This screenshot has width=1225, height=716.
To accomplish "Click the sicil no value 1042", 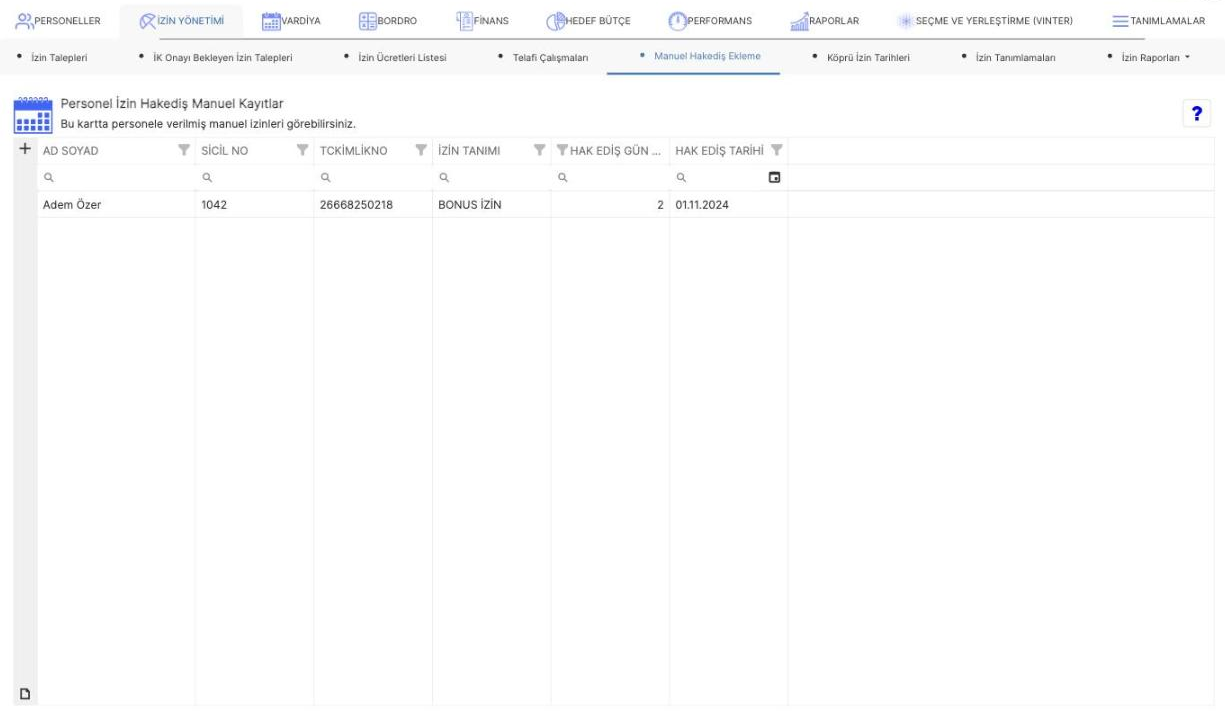I will (x=254, y=205).
